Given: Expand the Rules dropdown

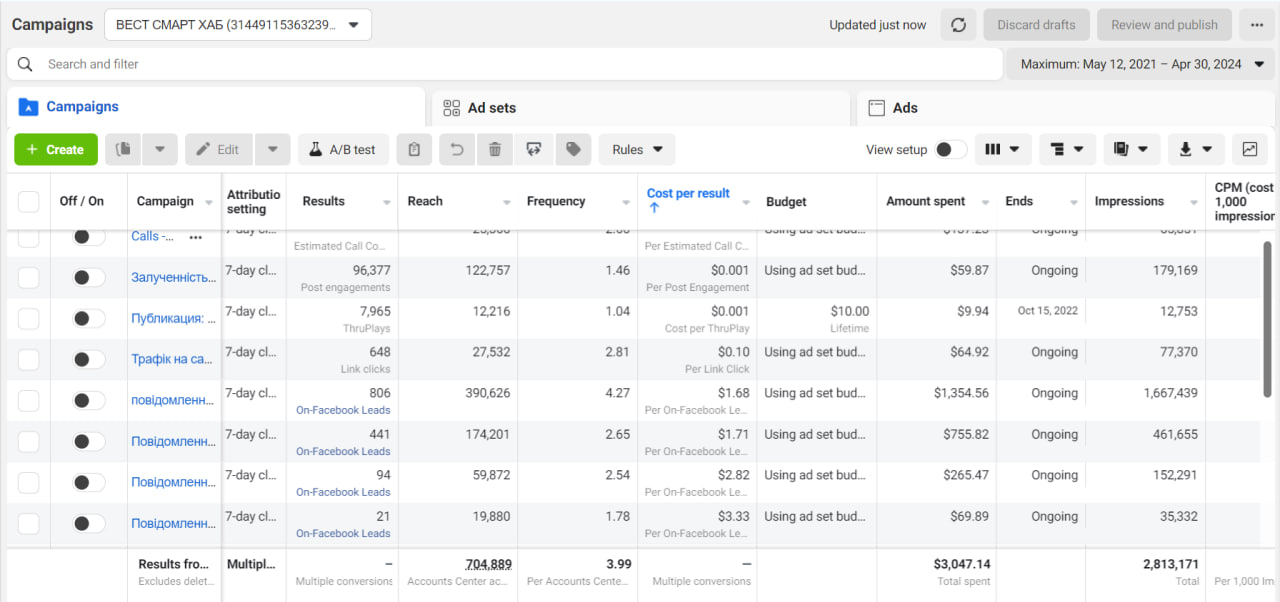Looking at the screenshot, I should 637,150.
